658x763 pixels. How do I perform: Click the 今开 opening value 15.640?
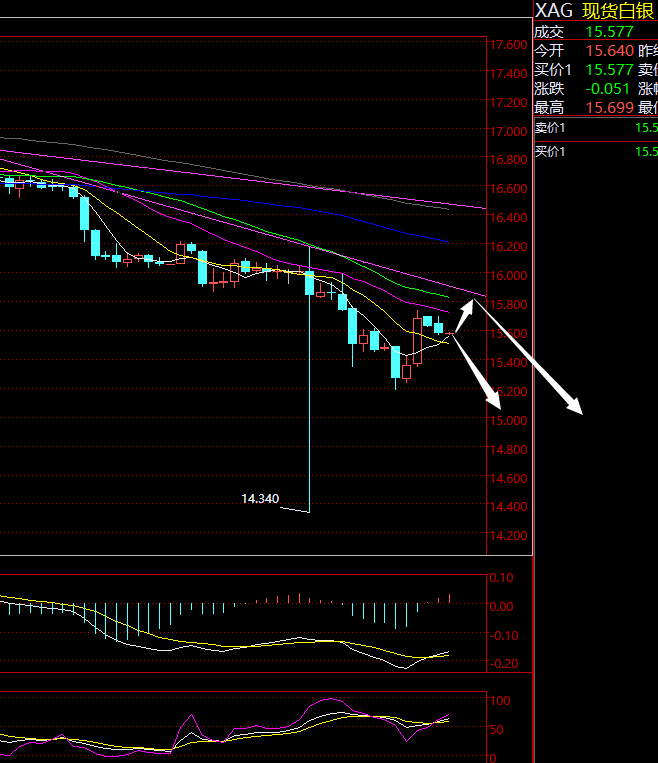pyautogui.click(x=610, y=51)
